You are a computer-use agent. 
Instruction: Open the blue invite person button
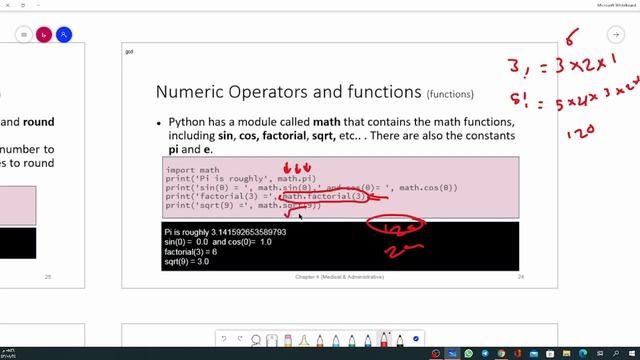(x=64, y=35)
